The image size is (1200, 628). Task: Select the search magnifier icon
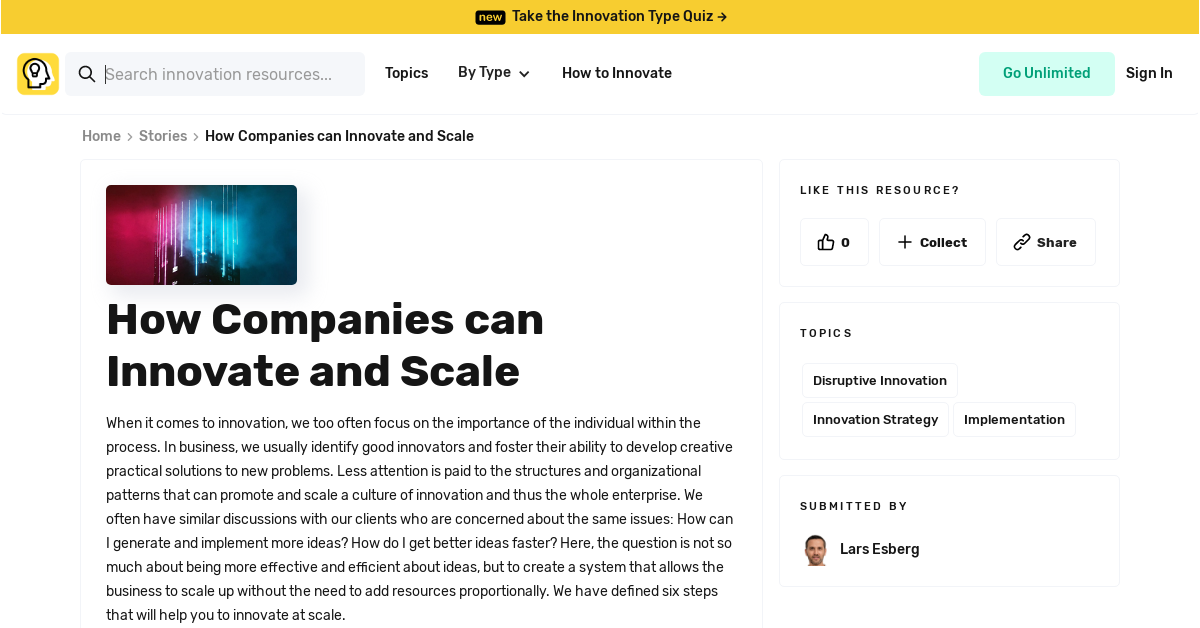(87, 74)
